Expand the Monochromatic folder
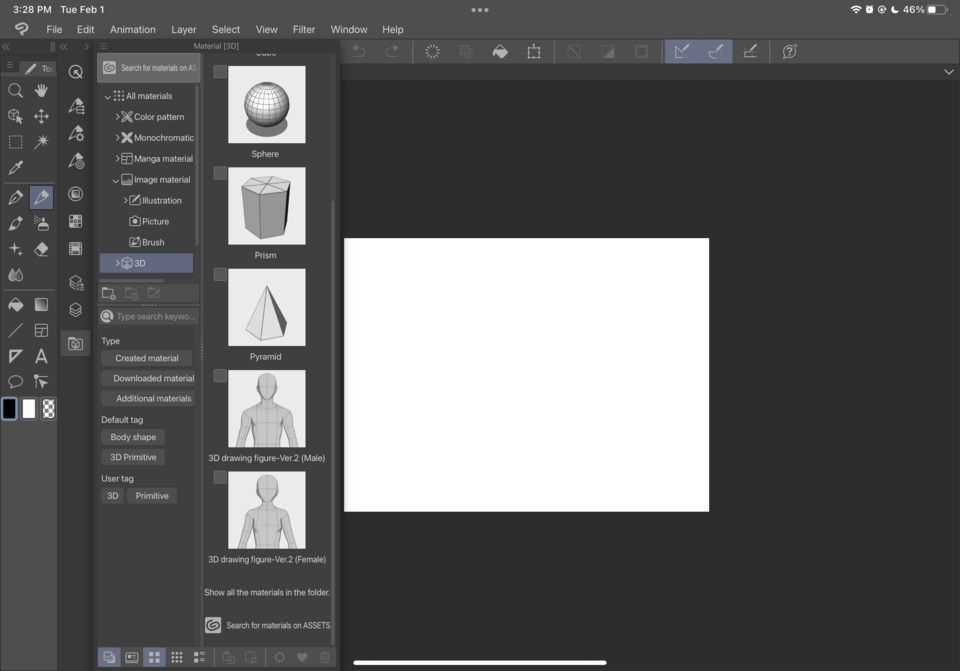The height and width of the screenshot is (671, 960). (x=117, y=138)
